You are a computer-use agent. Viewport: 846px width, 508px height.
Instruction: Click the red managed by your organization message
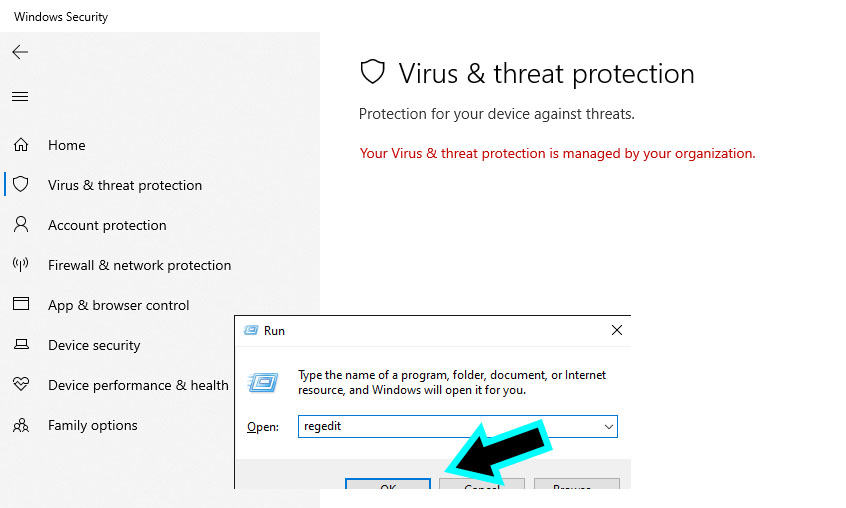557,153
